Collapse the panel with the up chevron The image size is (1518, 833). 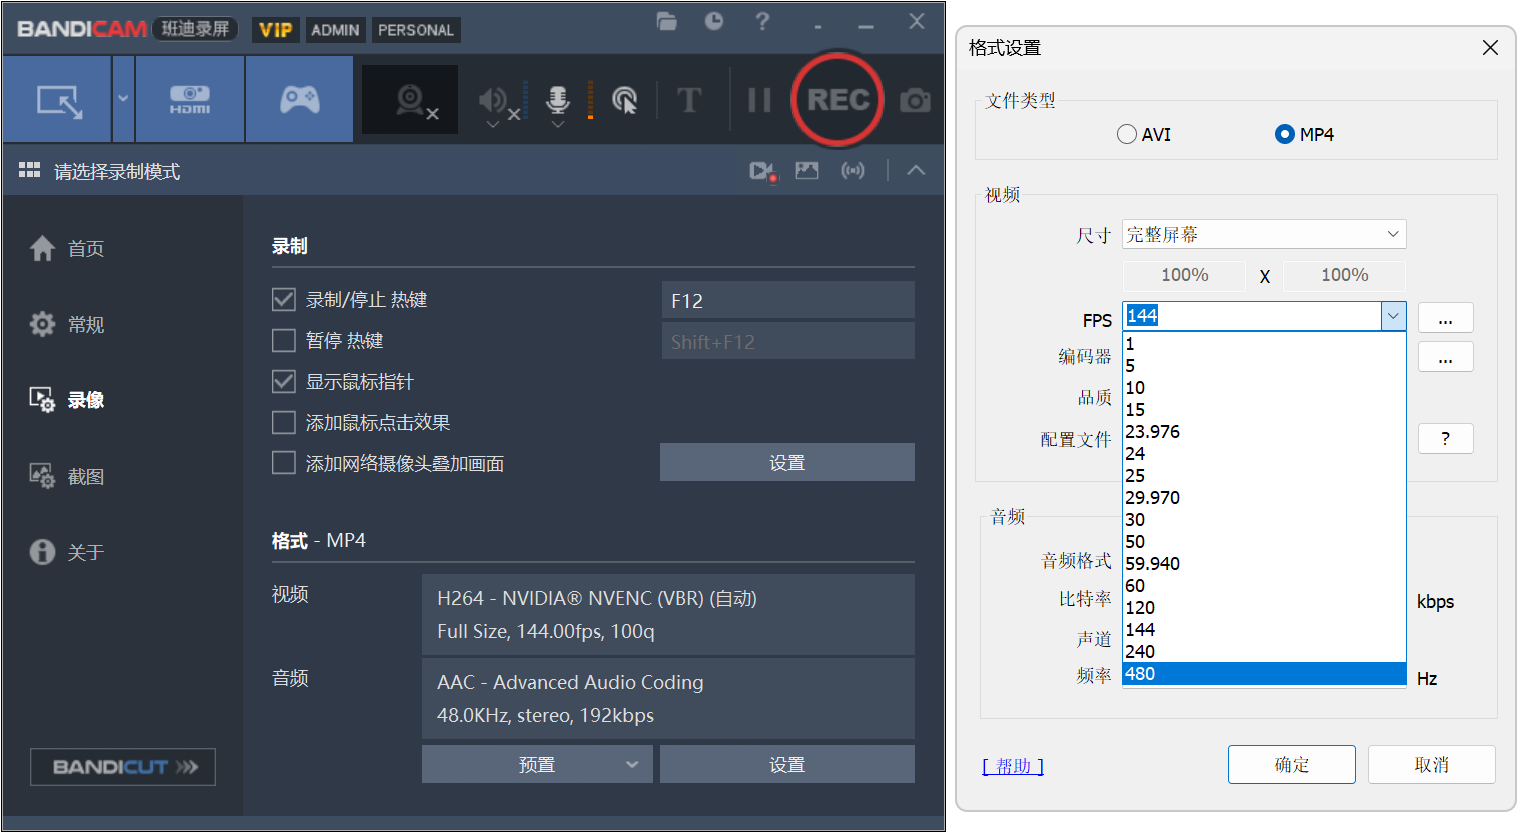[916, 171]
